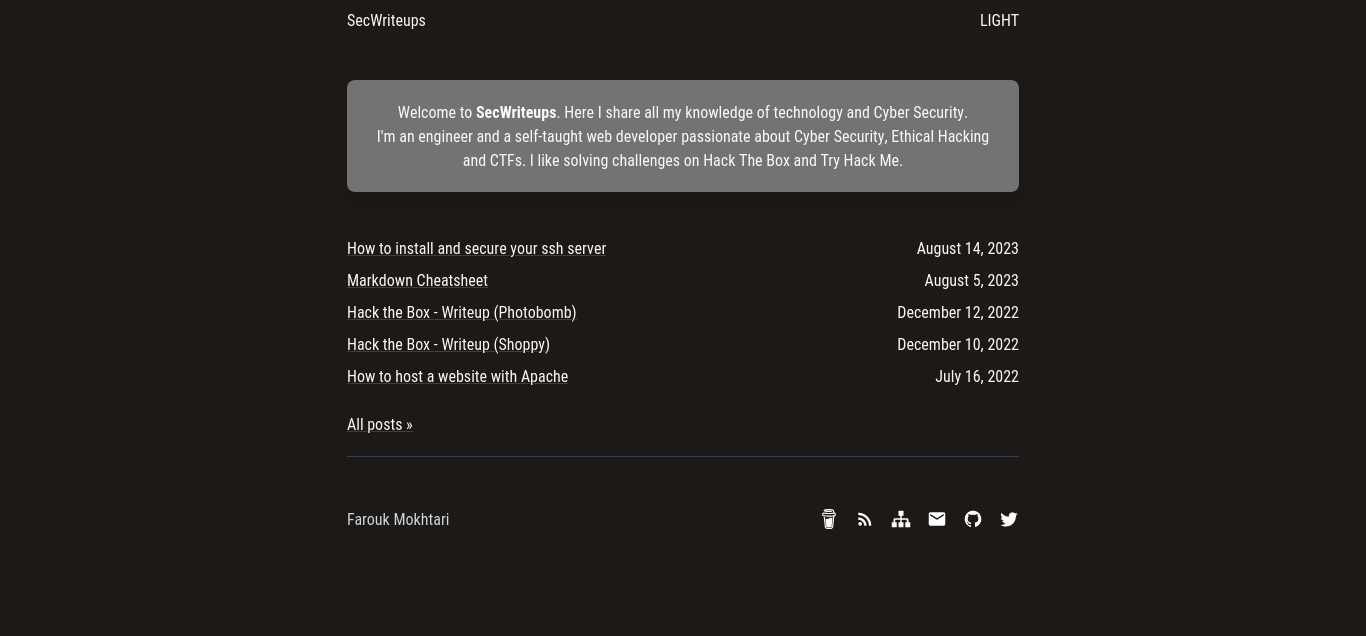Screen dimensions: 1366x636
Task: Open the Twitter bird icon
Action: (1009, 519)
